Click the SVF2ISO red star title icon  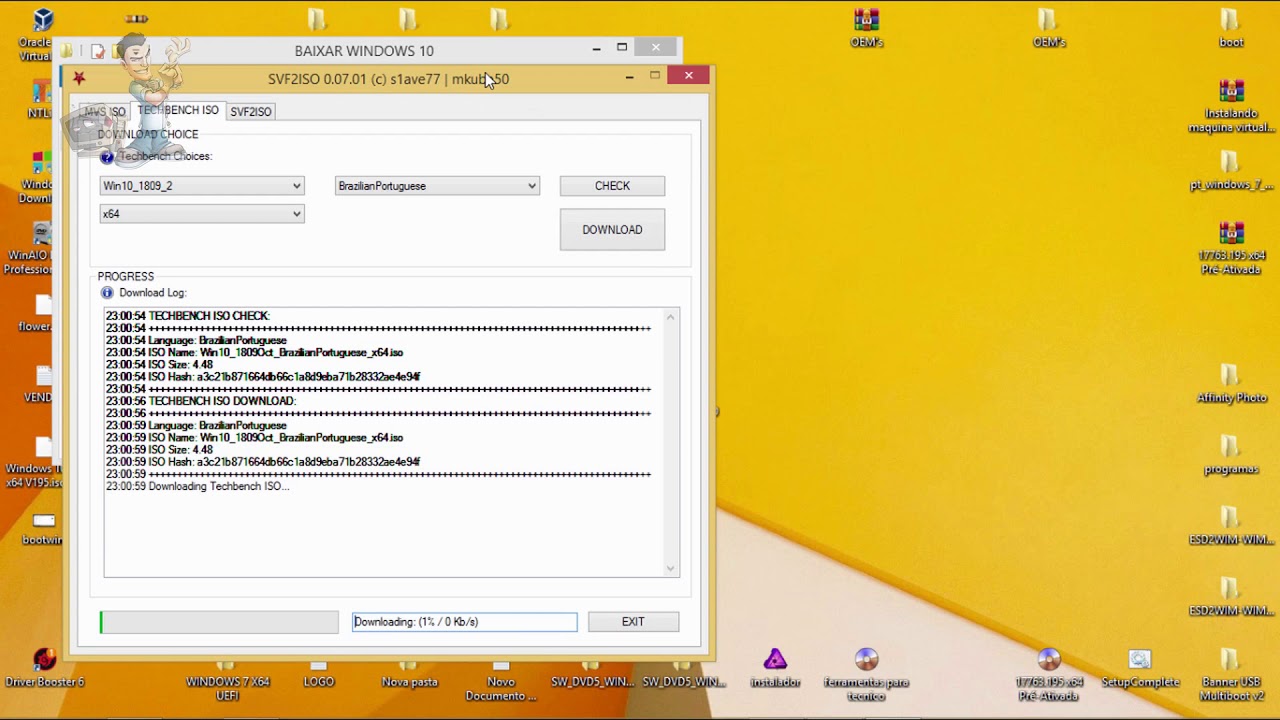pyautogui.click(x=79, y=78)
